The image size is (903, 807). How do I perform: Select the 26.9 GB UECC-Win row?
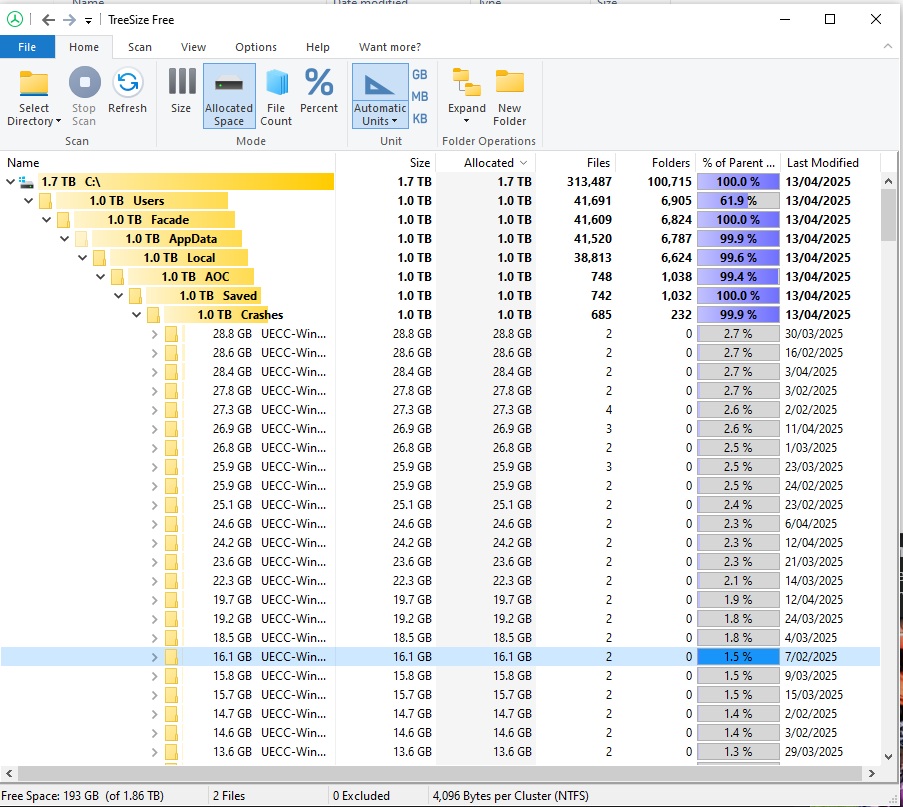440,429
